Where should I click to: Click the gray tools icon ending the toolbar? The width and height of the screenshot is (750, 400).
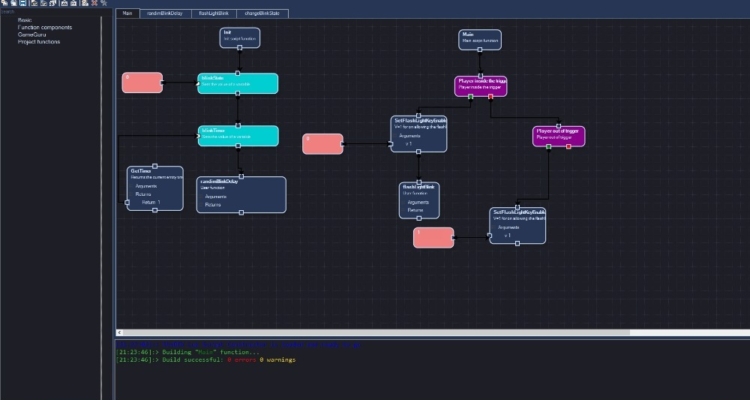[x=103, y=3]
